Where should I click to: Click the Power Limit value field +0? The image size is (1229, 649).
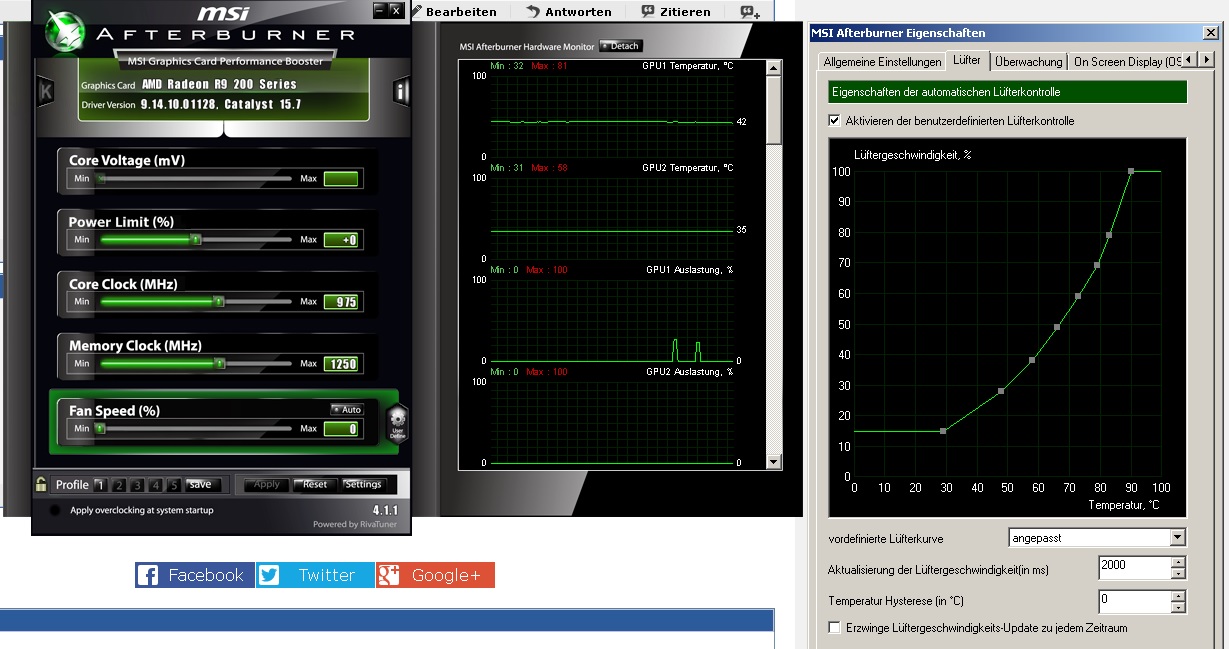pyautogui.click(x=341, y=240)
